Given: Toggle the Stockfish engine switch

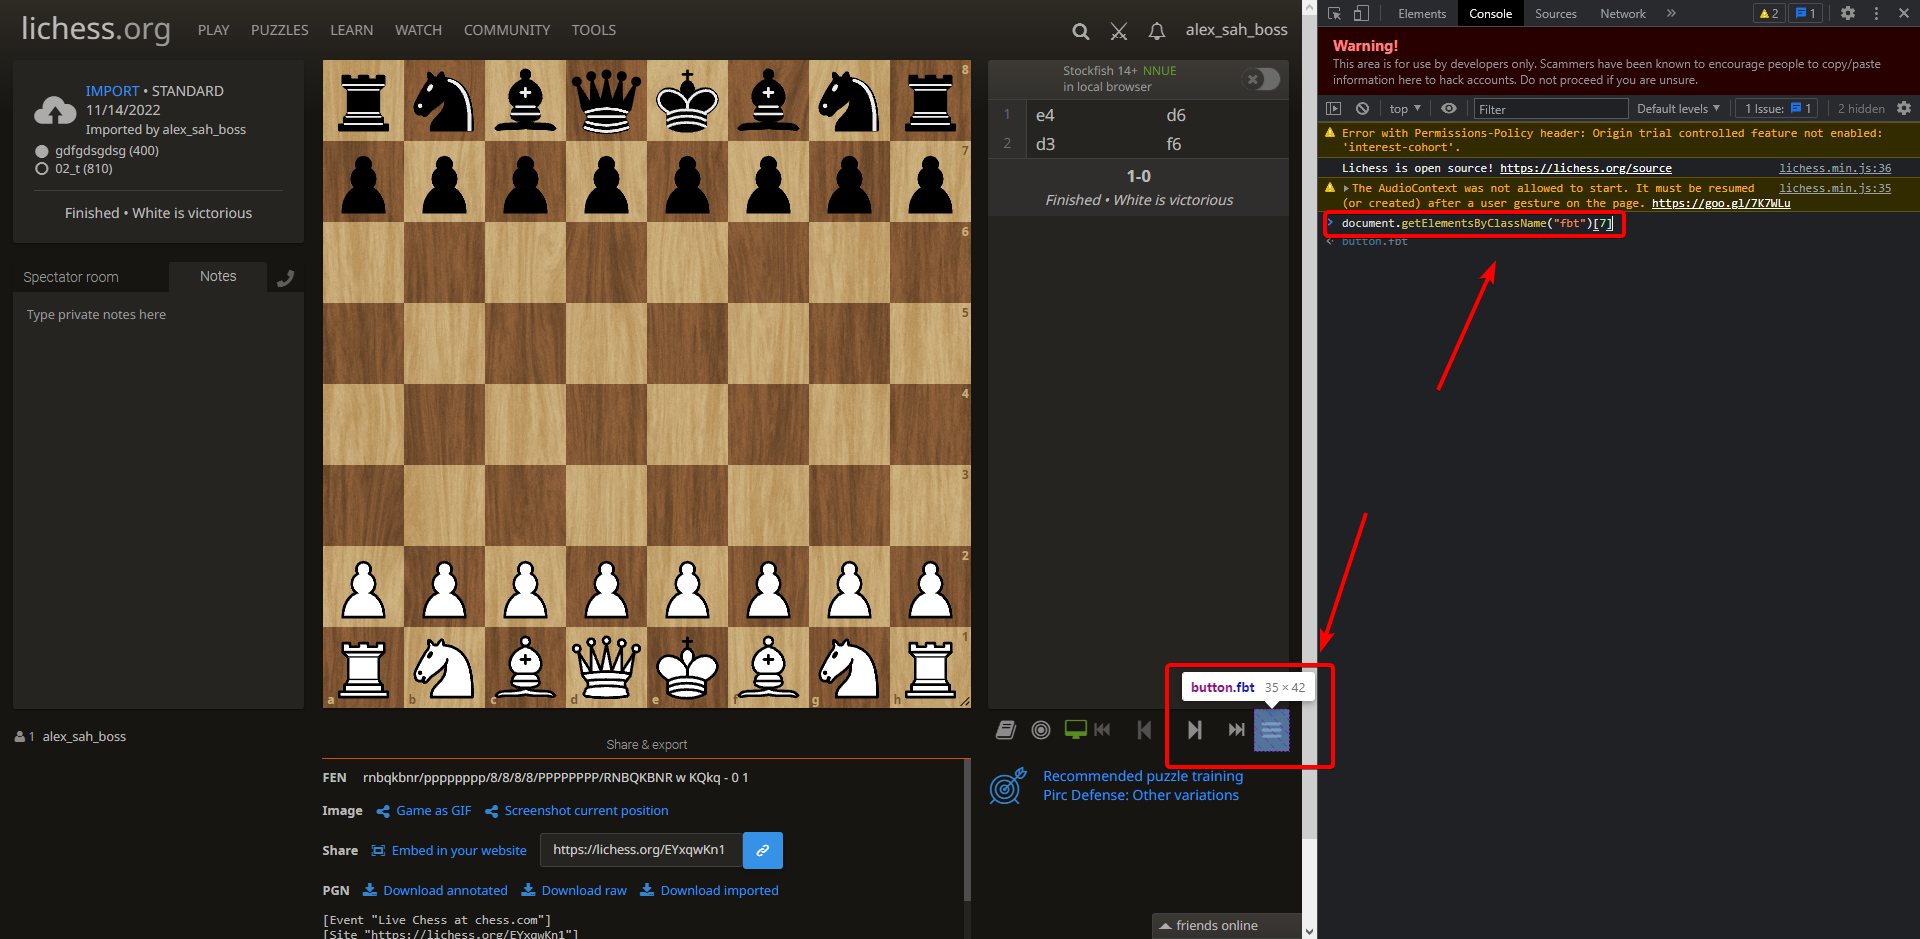Looking at the screenshot, I should pos(1261,79).
